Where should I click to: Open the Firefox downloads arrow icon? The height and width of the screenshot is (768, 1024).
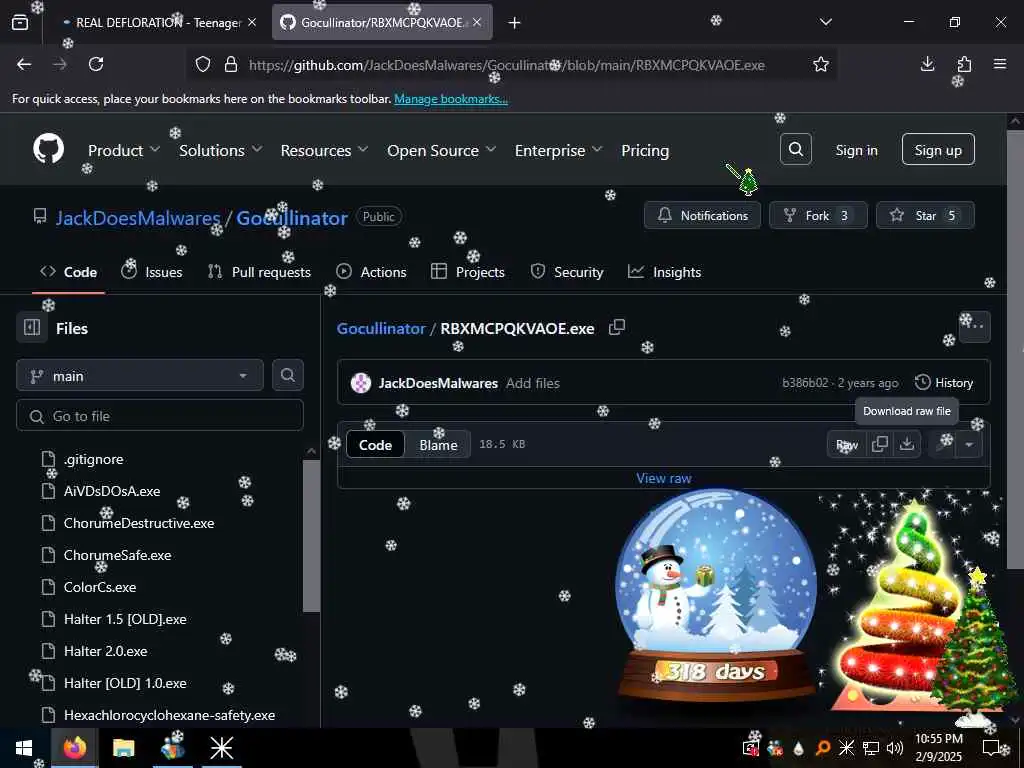tap(927, 64)
